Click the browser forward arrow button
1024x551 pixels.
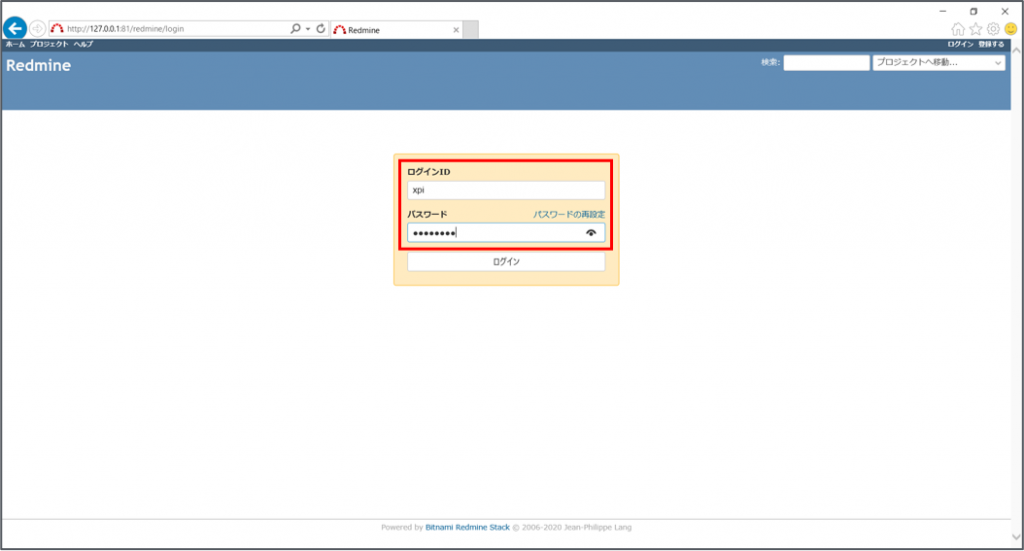pos(37,29)
